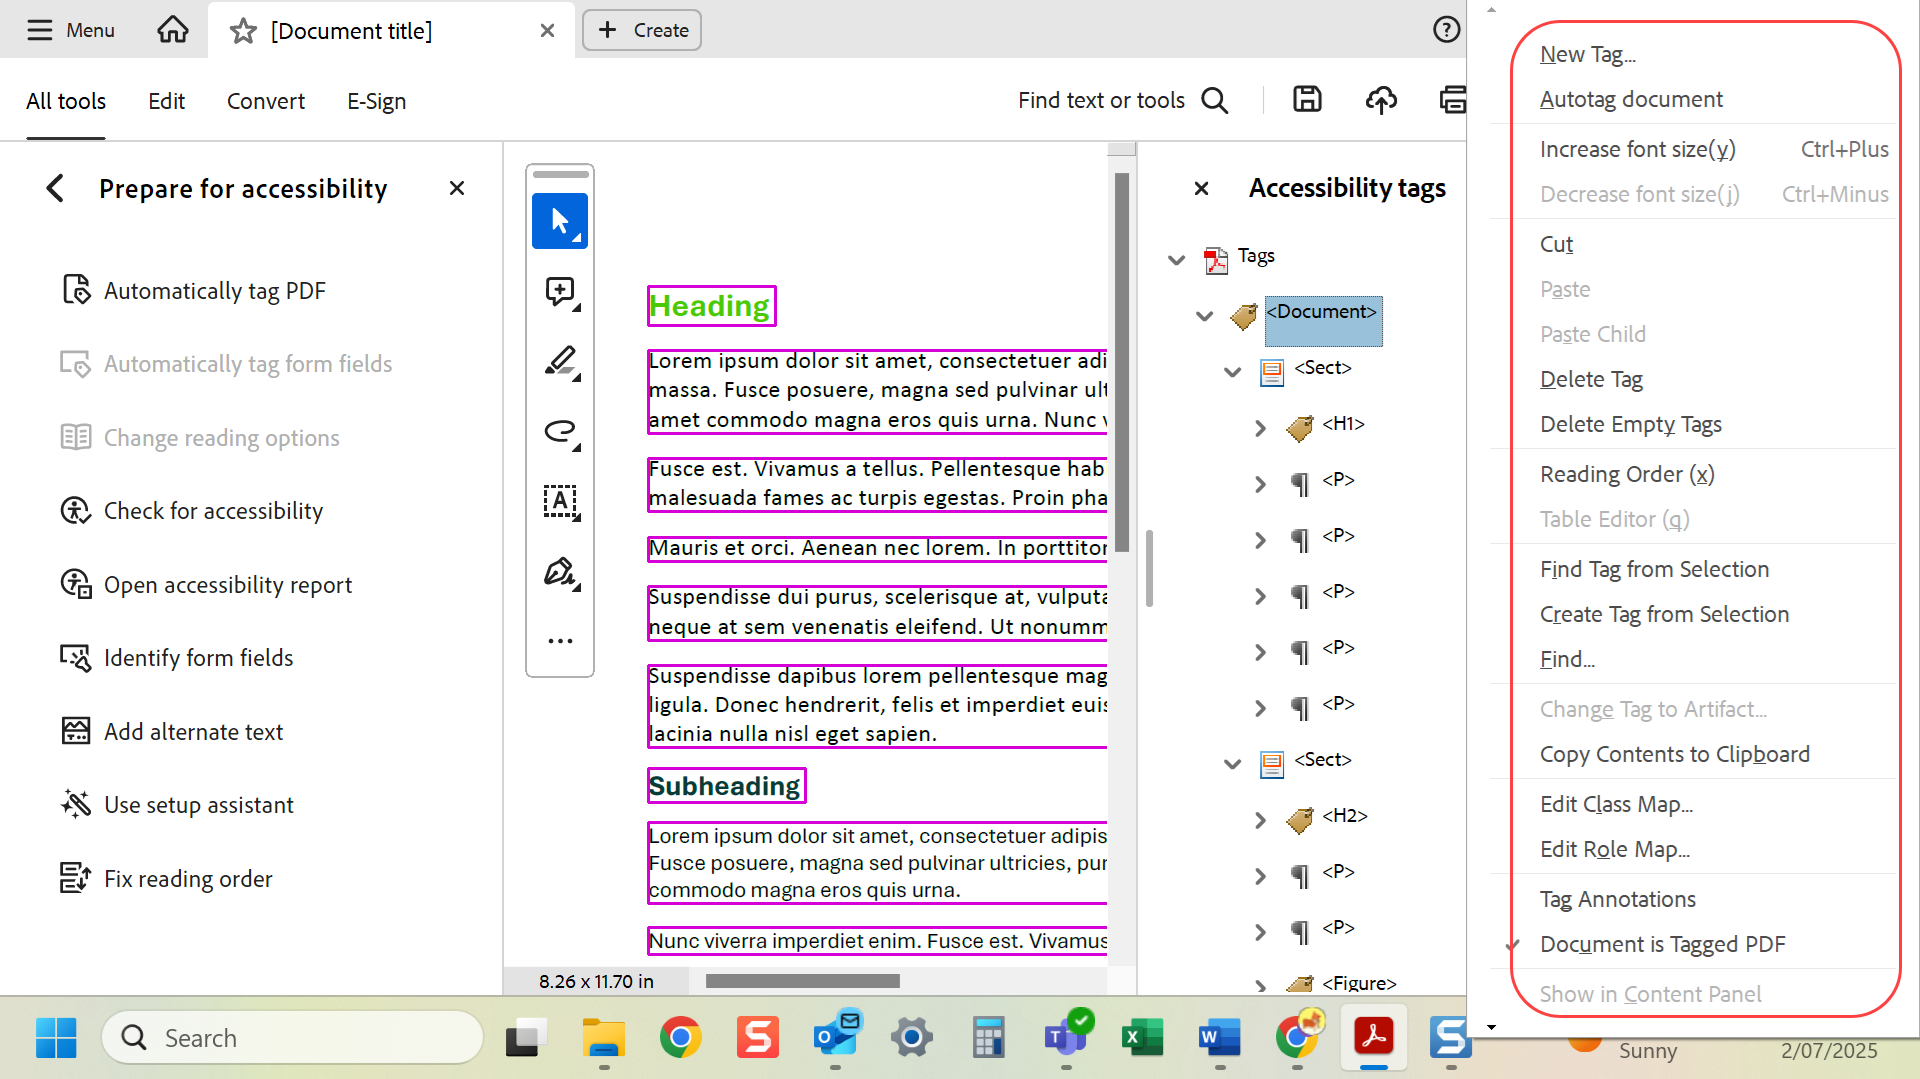Image resolution: width=1920 pixels, height=1079 pixels.
Task: Expand the Figure tag node
Action: (x=1260, y=985)
